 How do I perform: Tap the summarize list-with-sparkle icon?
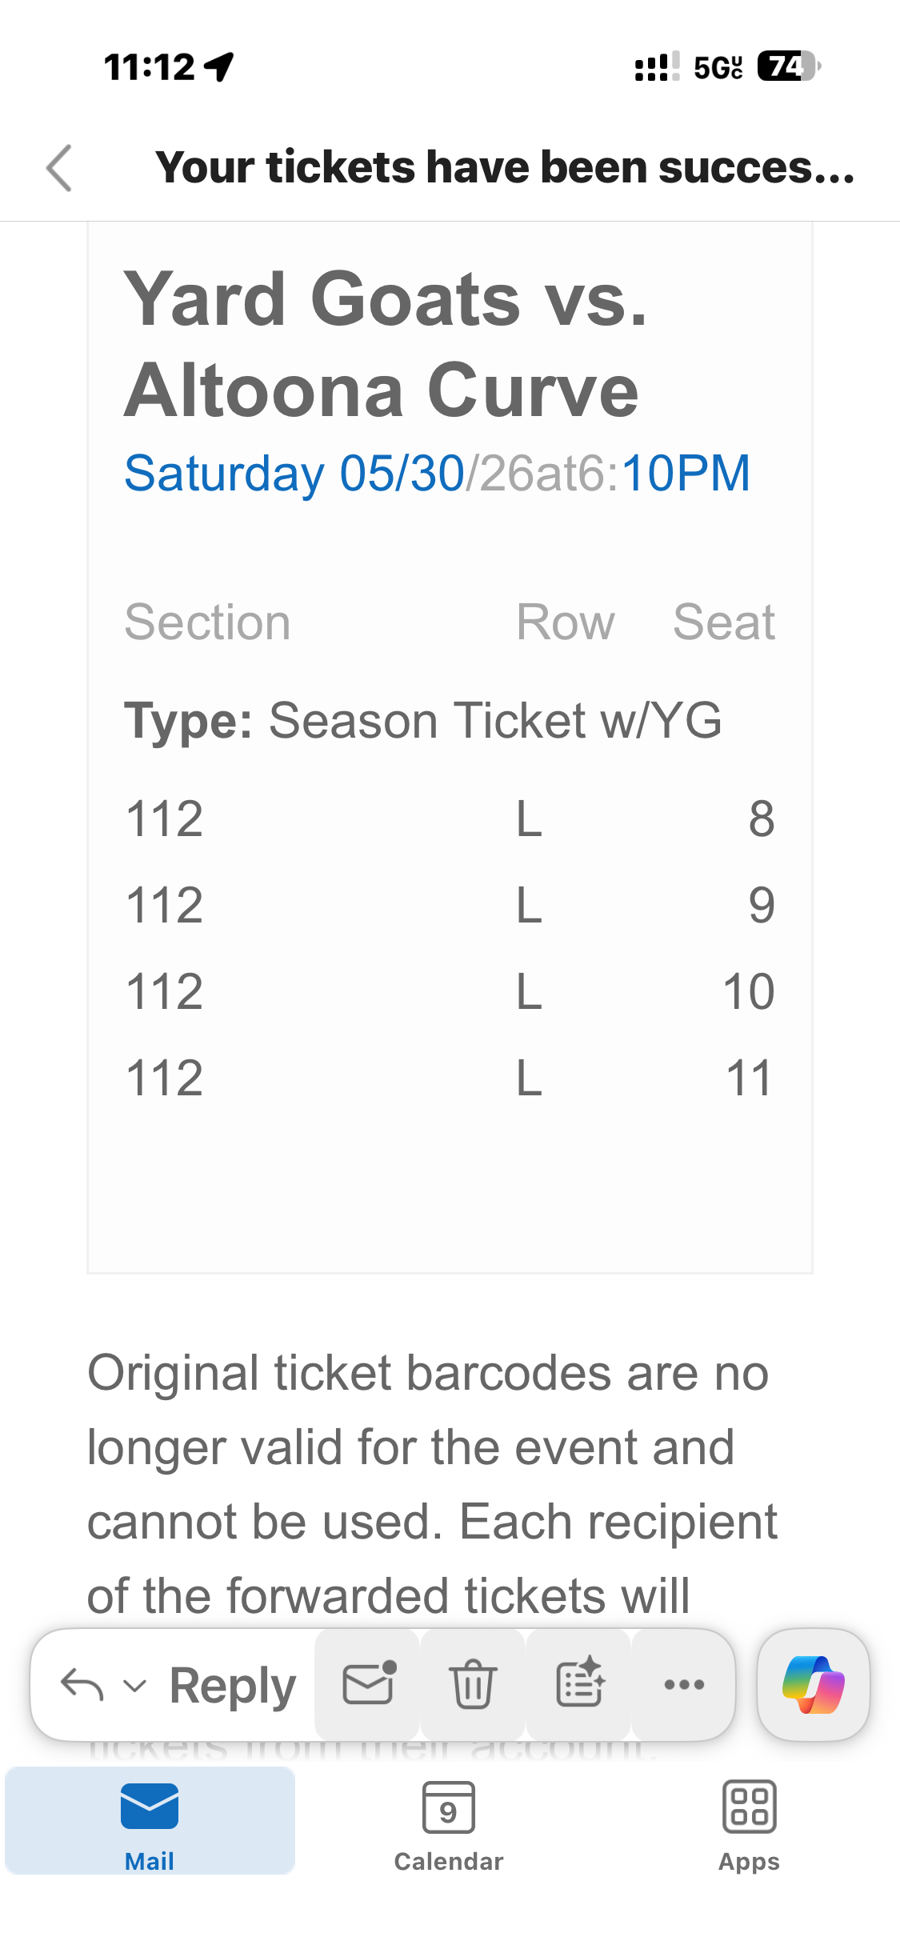[x=579, y=1684]
